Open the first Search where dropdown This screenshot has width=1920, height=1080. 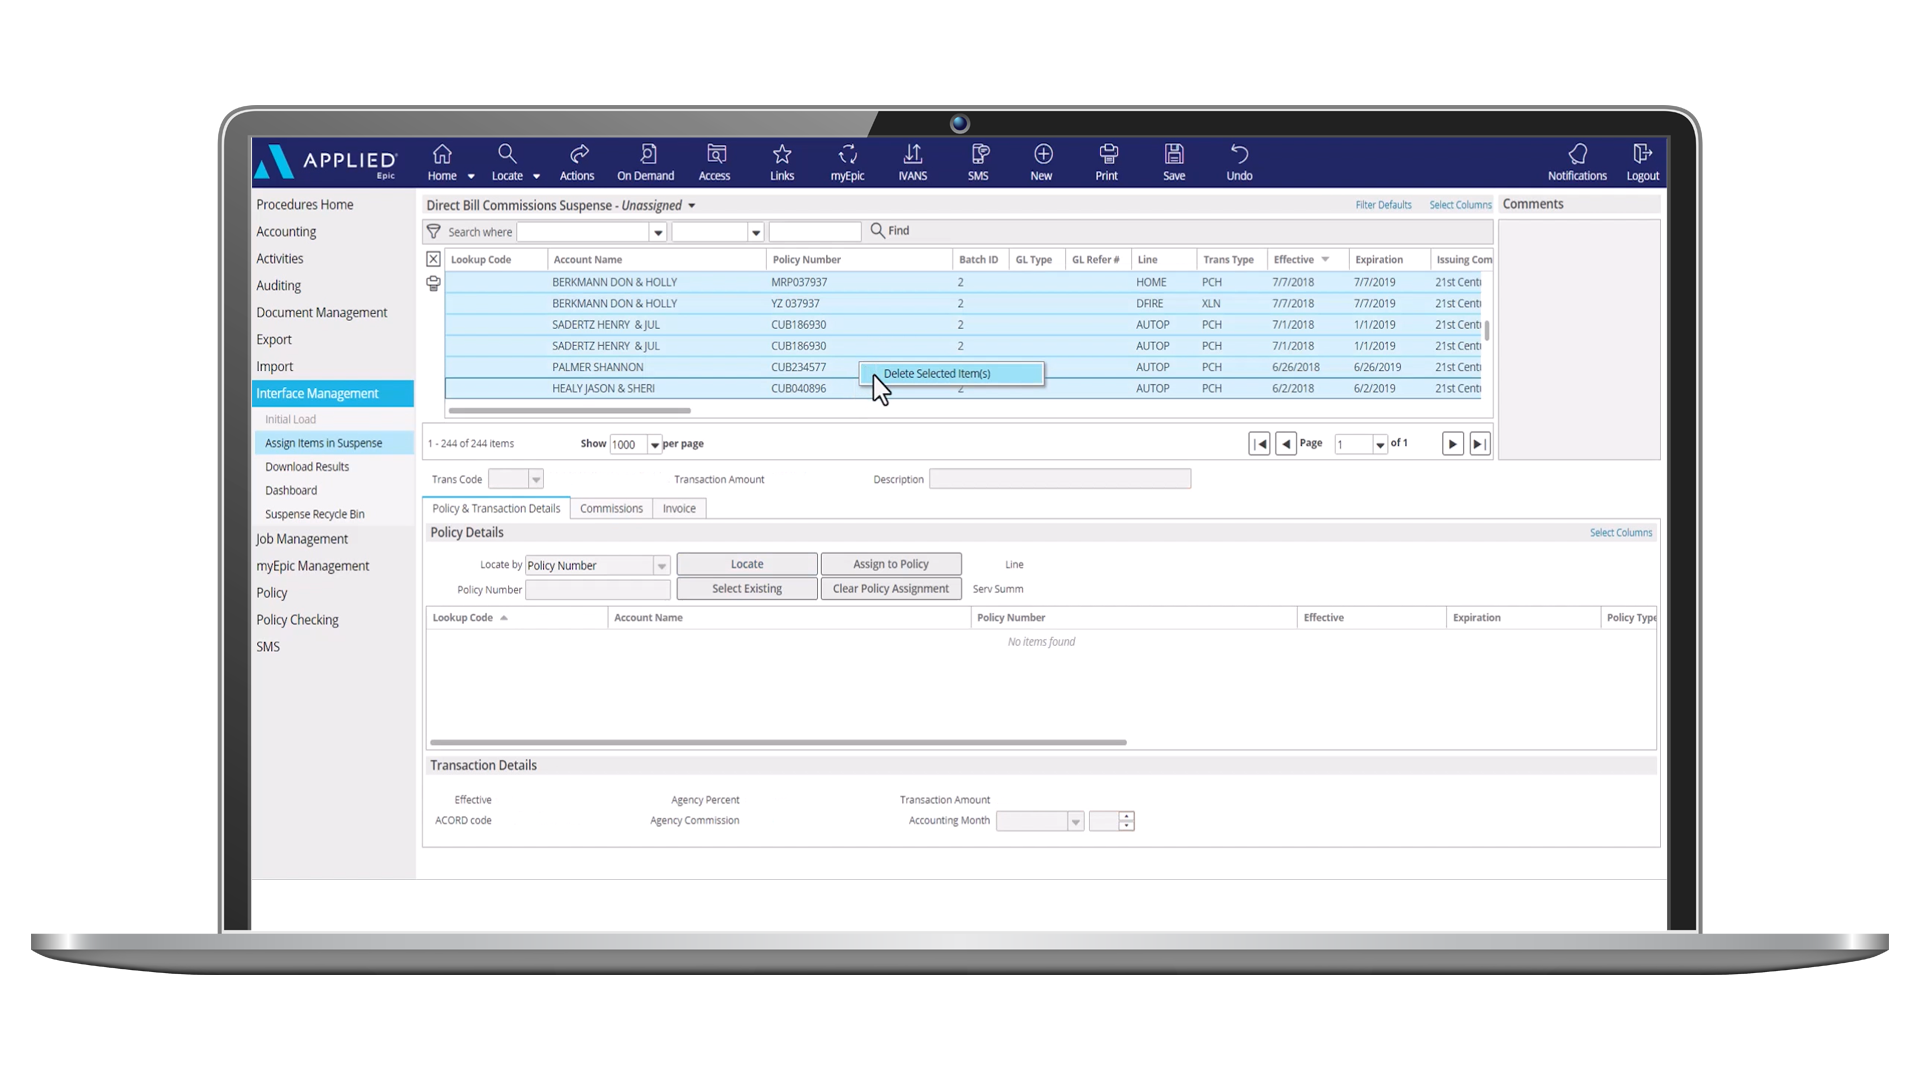[658, 232]
